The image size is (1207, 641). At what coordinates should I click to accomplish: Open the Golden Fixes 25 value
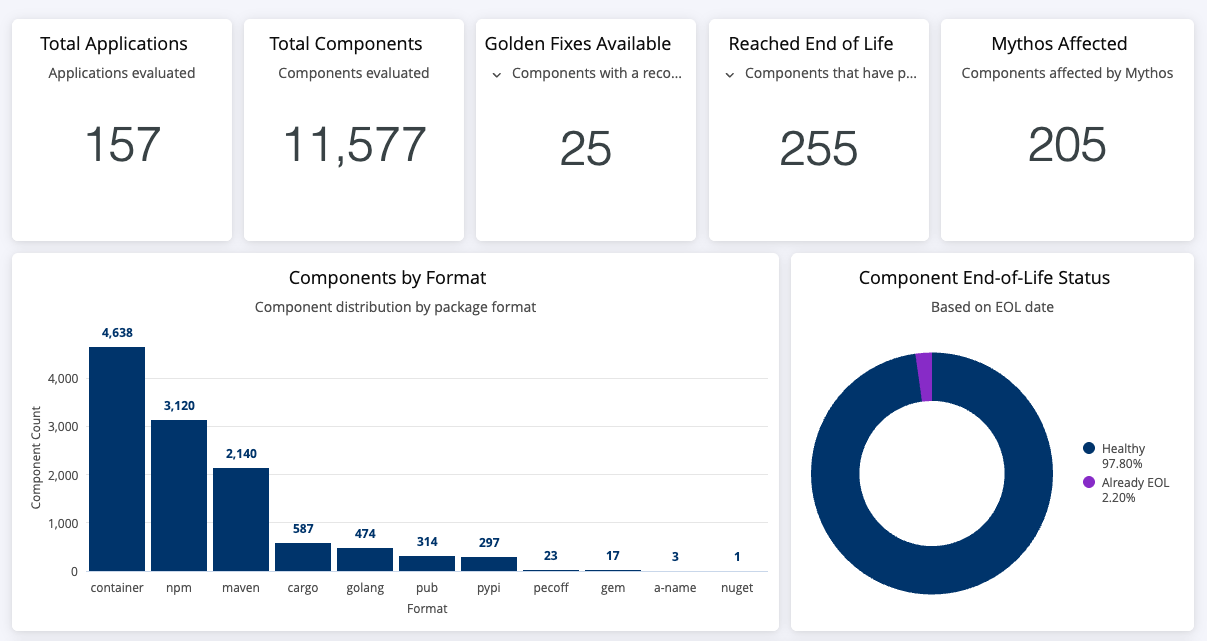point(586,148)
